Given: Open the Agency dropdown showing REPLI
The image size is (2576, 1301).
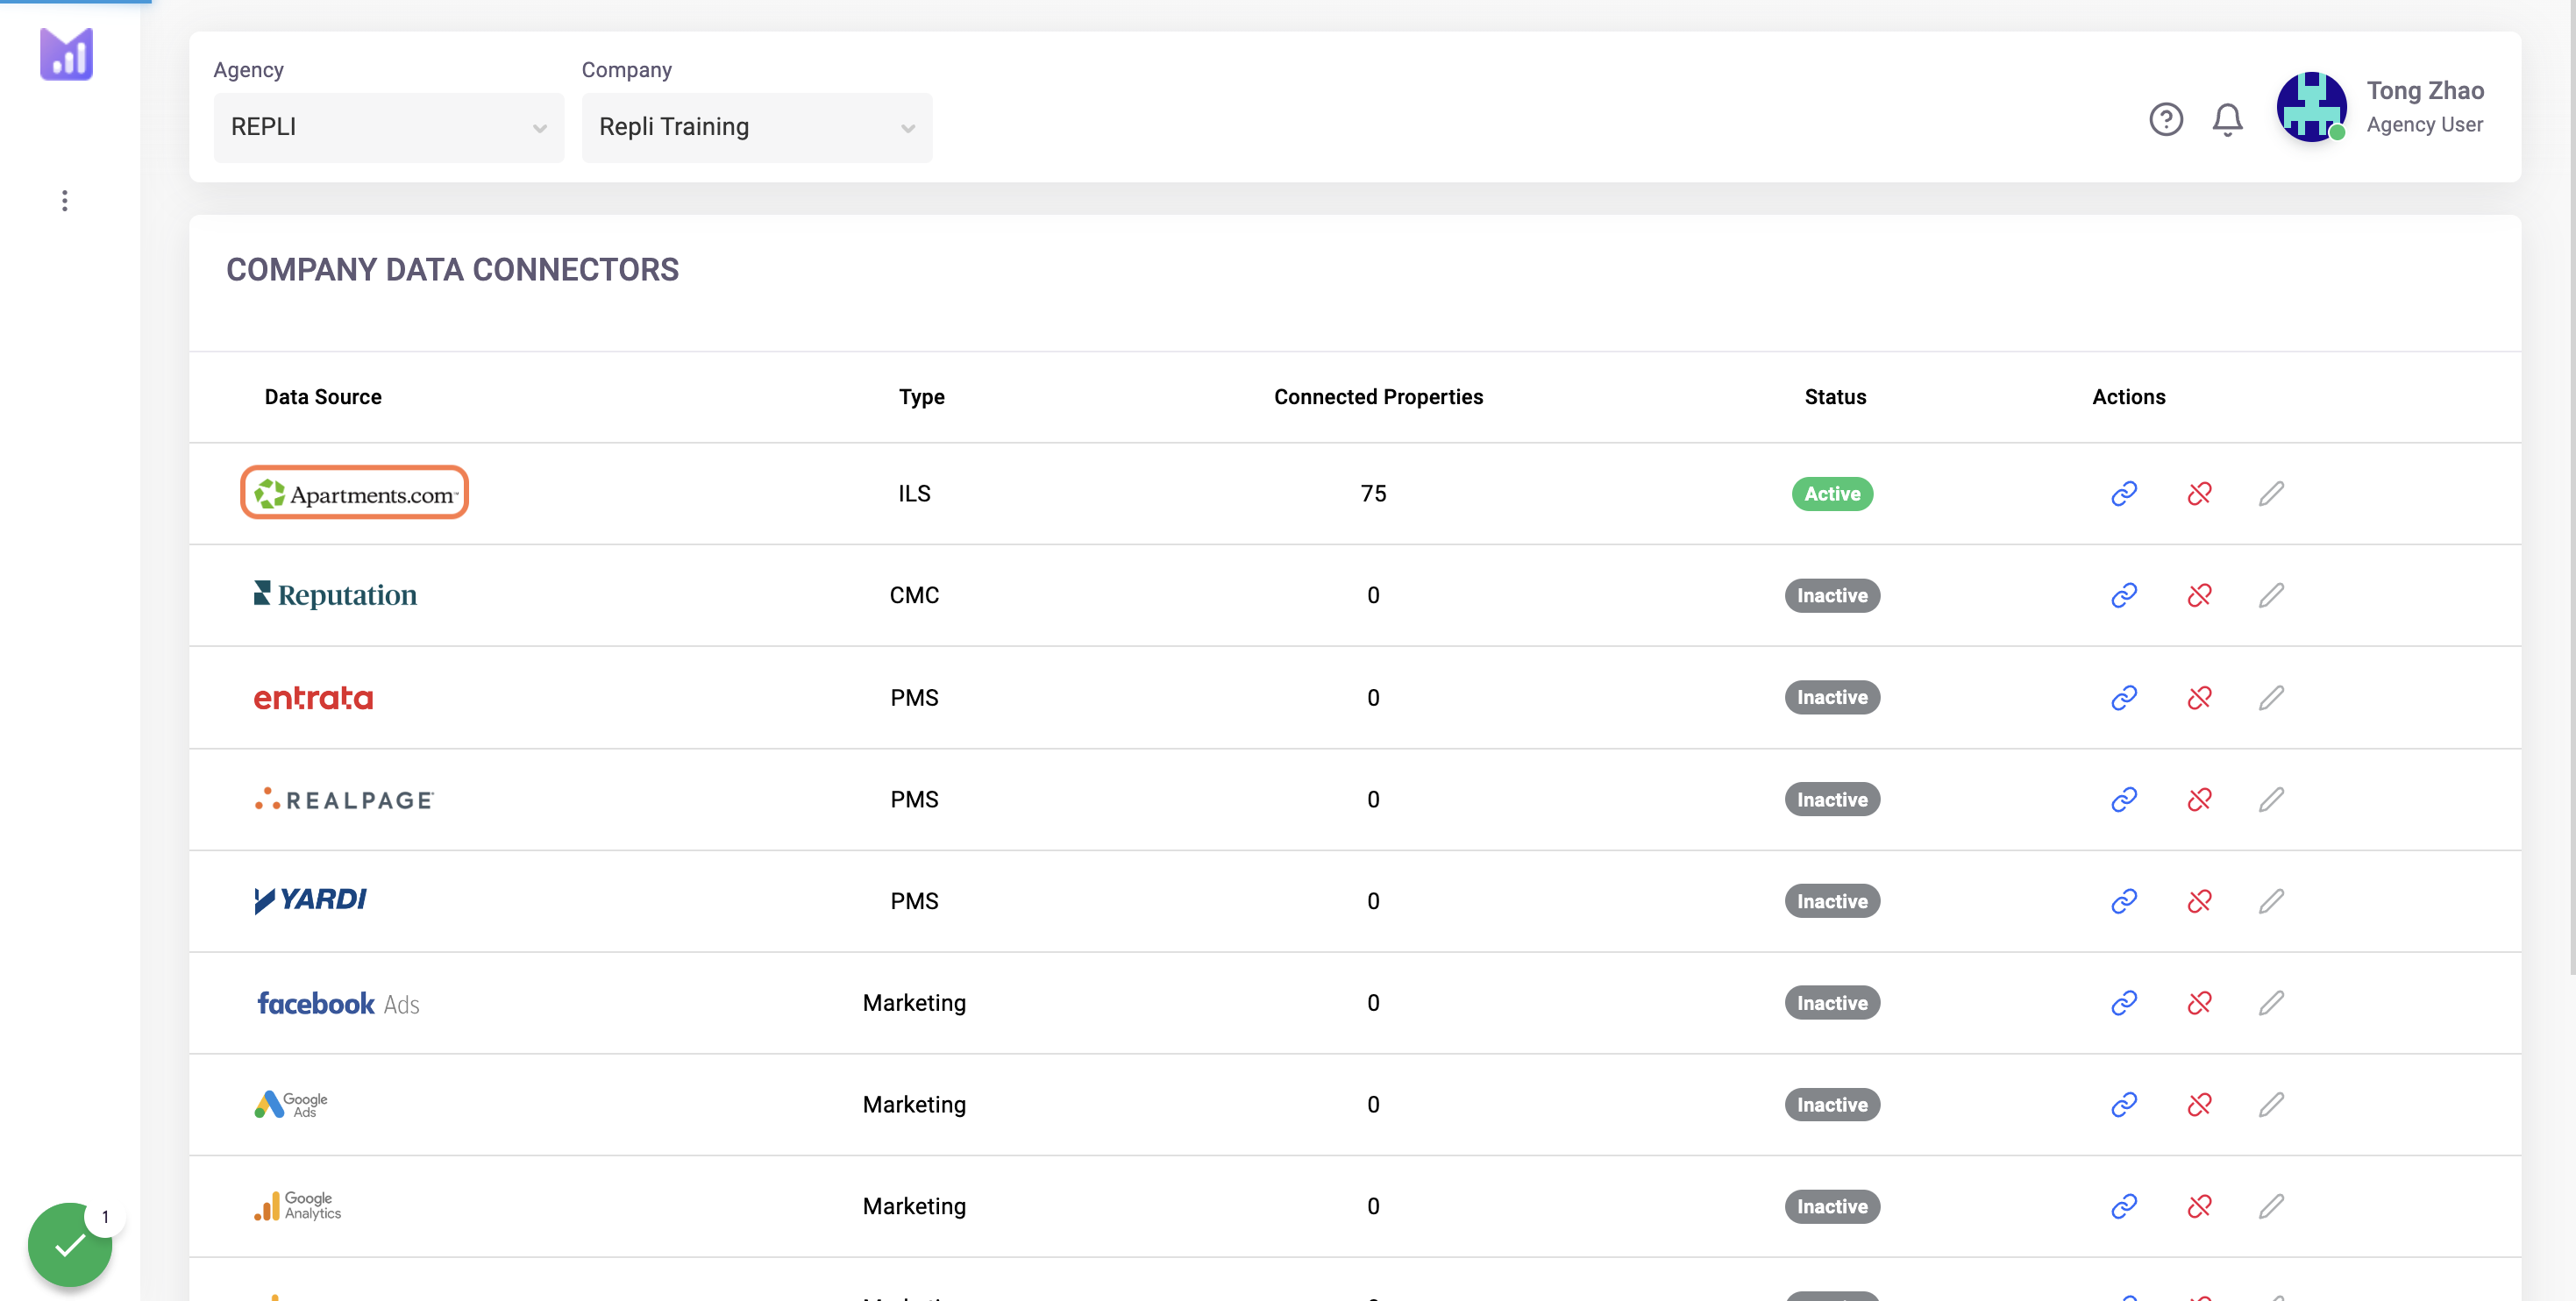Looking at the screenshot, I should [x=389, y=127].
